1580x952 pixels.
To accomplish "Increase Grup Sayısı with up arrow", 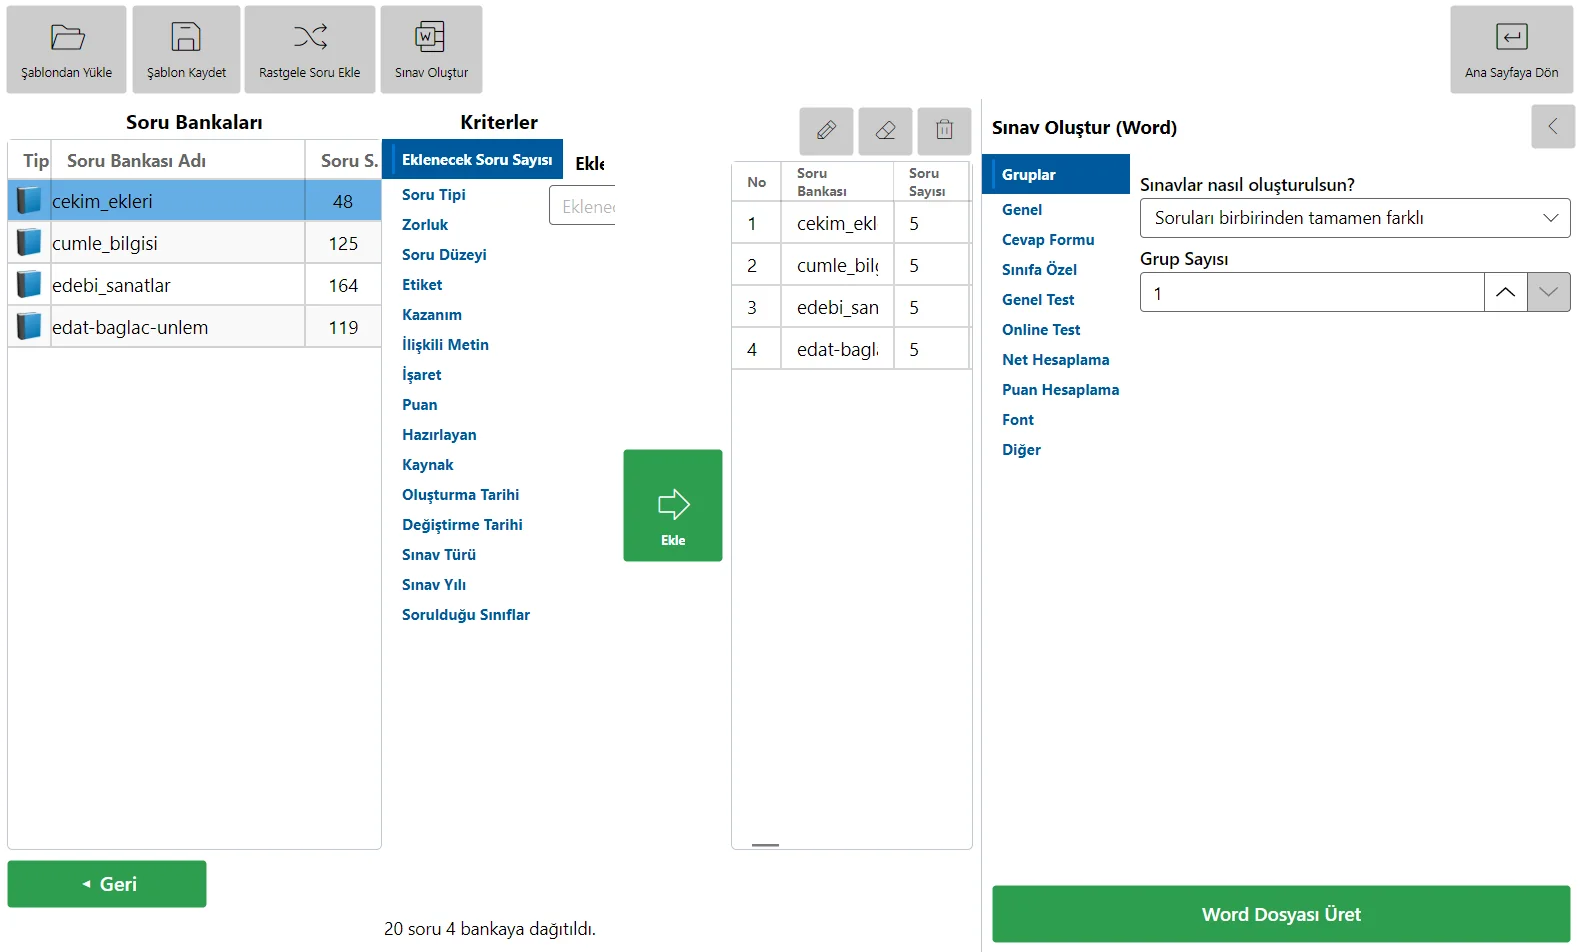I will click(1505, 292).
